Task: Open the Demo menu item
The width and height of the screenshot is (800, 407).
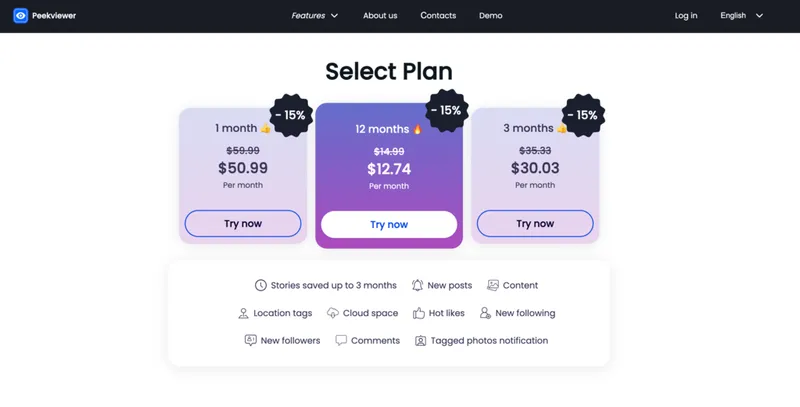Action: point(491,16)
